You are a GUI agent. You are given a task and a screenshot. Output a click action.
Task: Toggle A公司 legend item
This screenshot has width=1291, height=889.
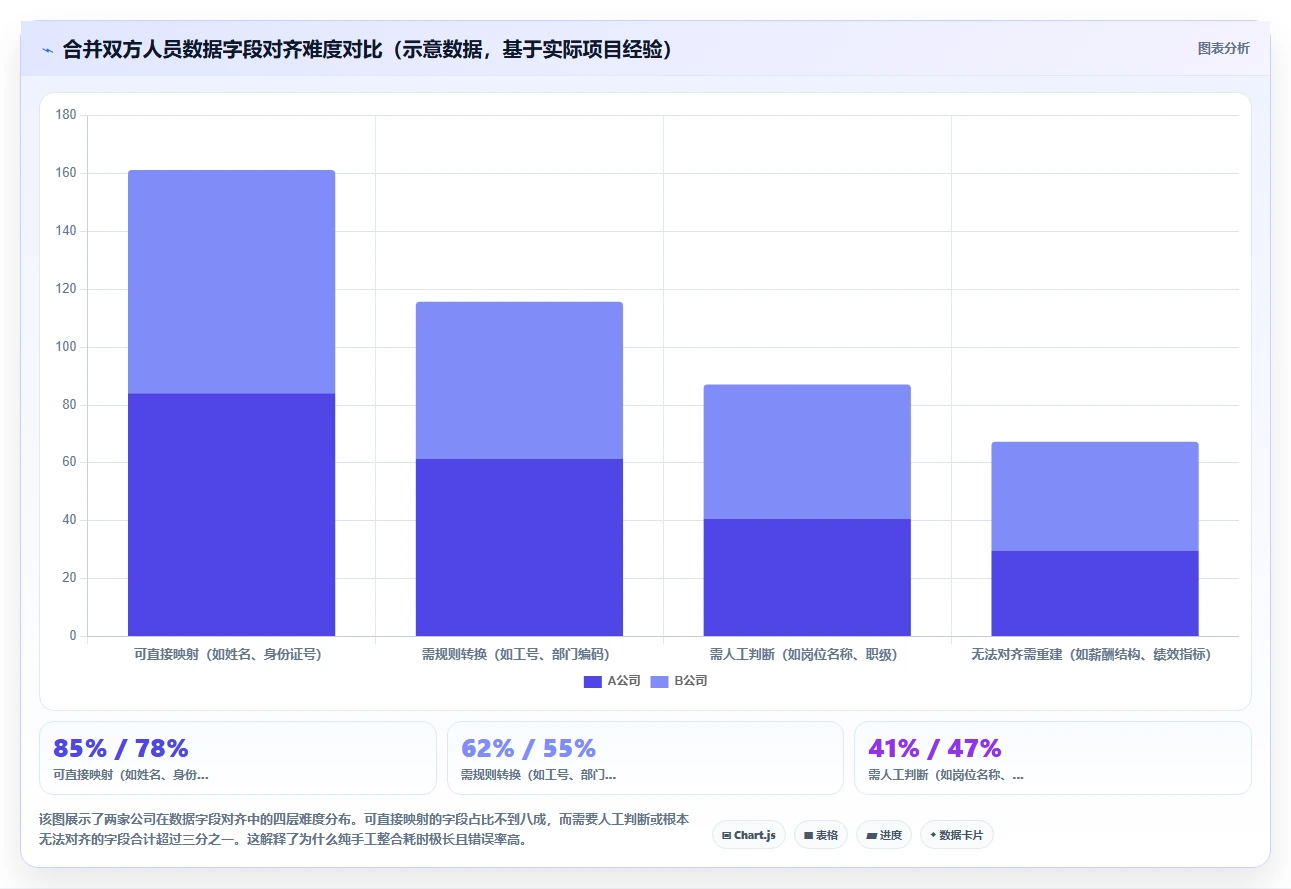click(x=612, y=681)
